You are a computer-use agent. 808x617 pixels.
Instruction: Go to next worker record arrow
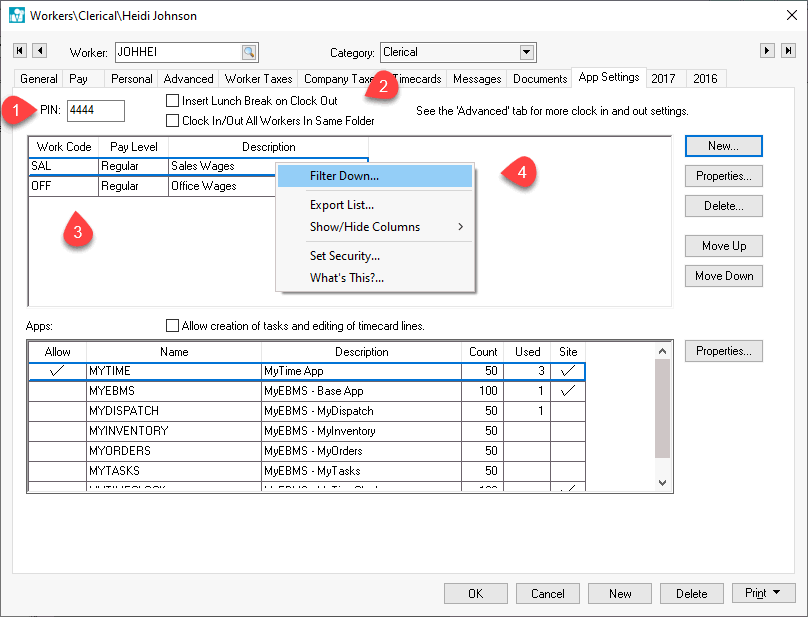click(767, 51)
